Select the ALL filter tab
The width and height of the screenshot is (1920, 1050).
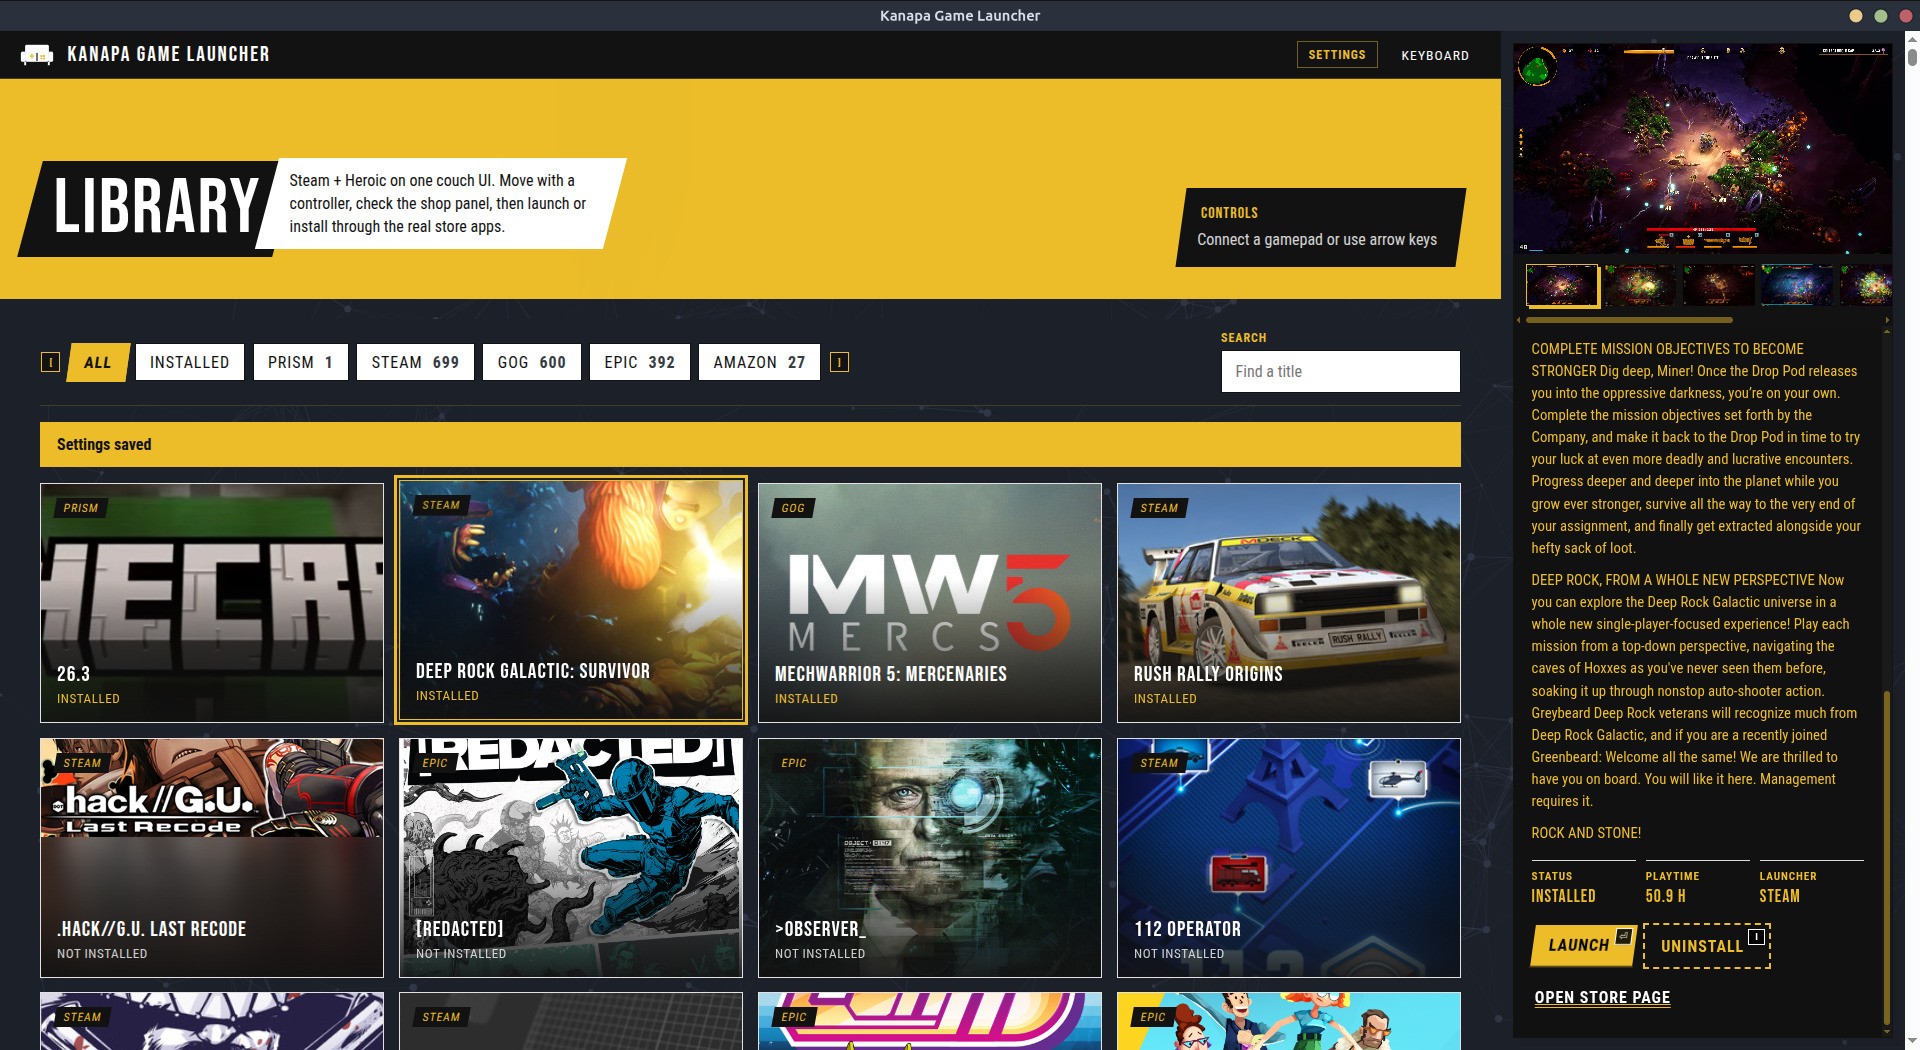tap(98, 362)
